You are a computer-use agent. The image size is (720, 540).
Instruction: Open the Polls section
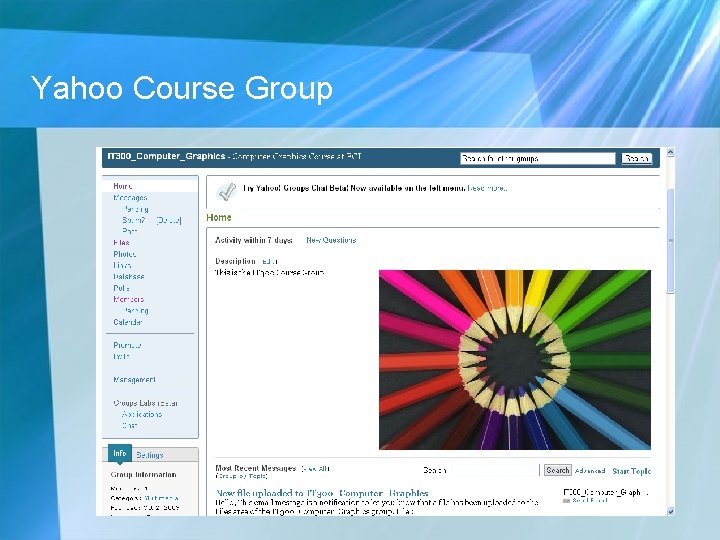pyautogui.click(x=121, y=288)
